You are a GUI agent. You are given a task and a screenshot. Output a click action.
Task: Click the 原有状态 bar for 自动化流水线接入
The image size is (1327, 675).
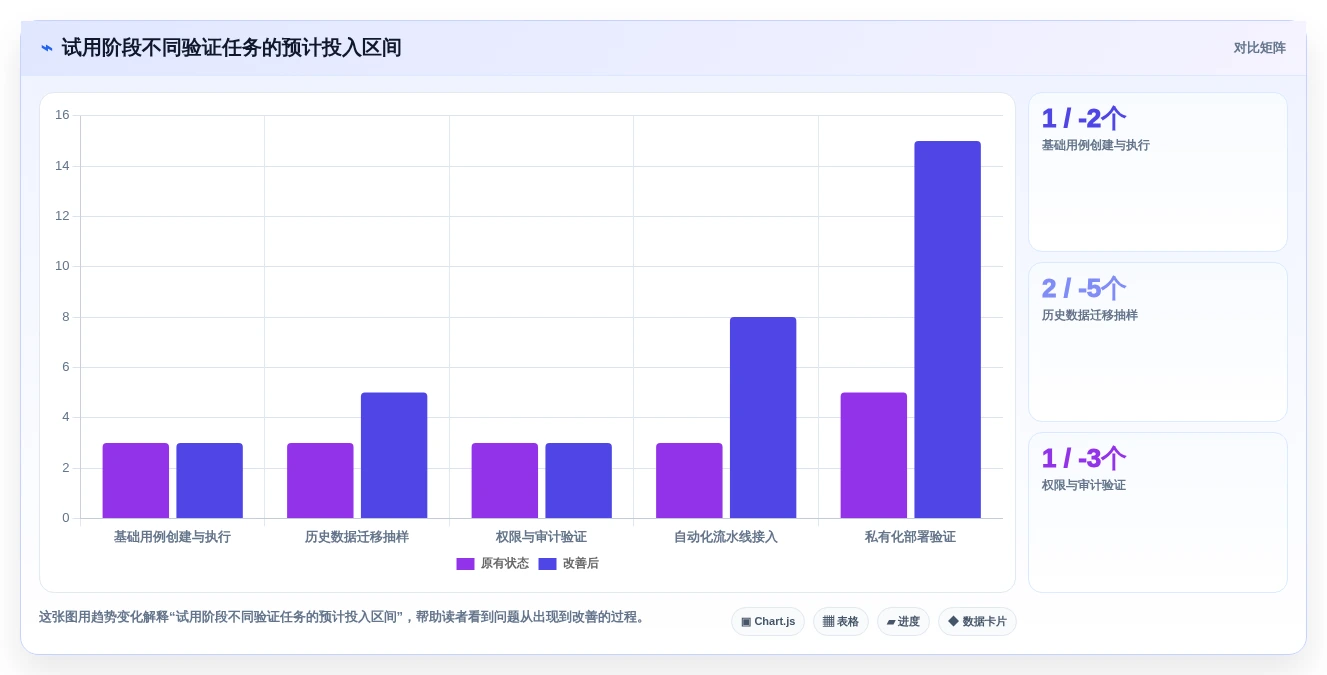click(x=689, y=481)
